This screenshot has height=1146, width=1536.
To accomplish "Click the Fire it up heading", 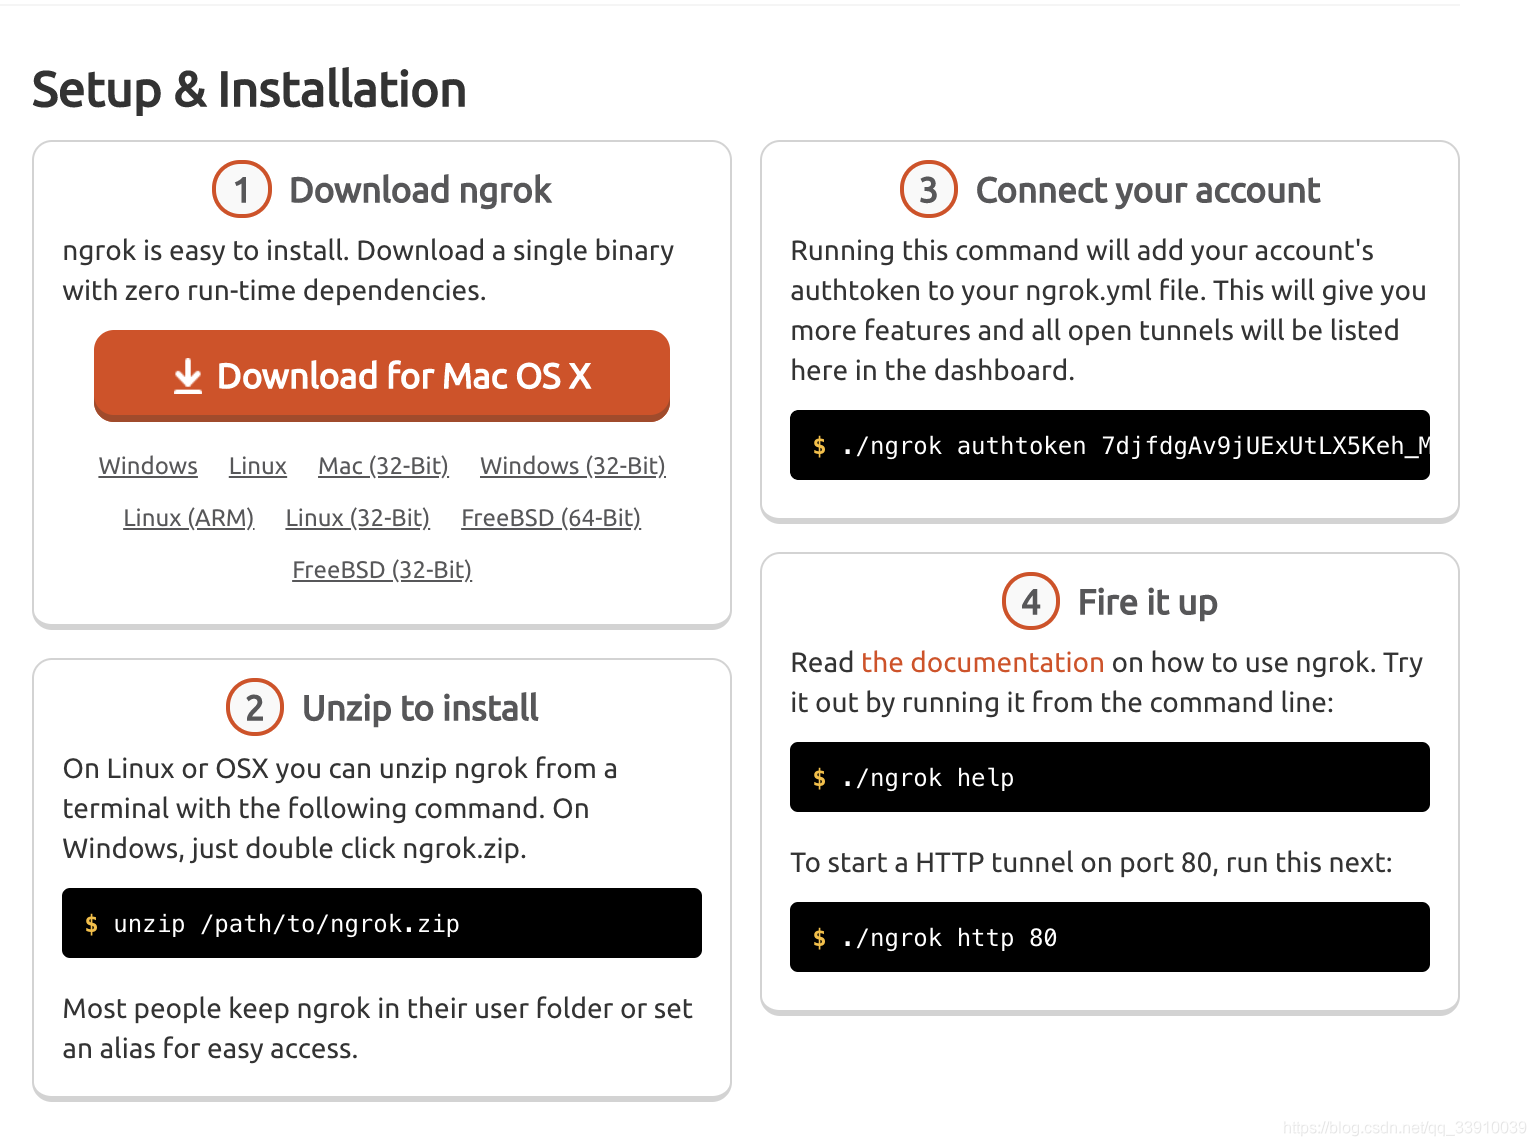I will pyautogui.click(x=1148, y=602).
